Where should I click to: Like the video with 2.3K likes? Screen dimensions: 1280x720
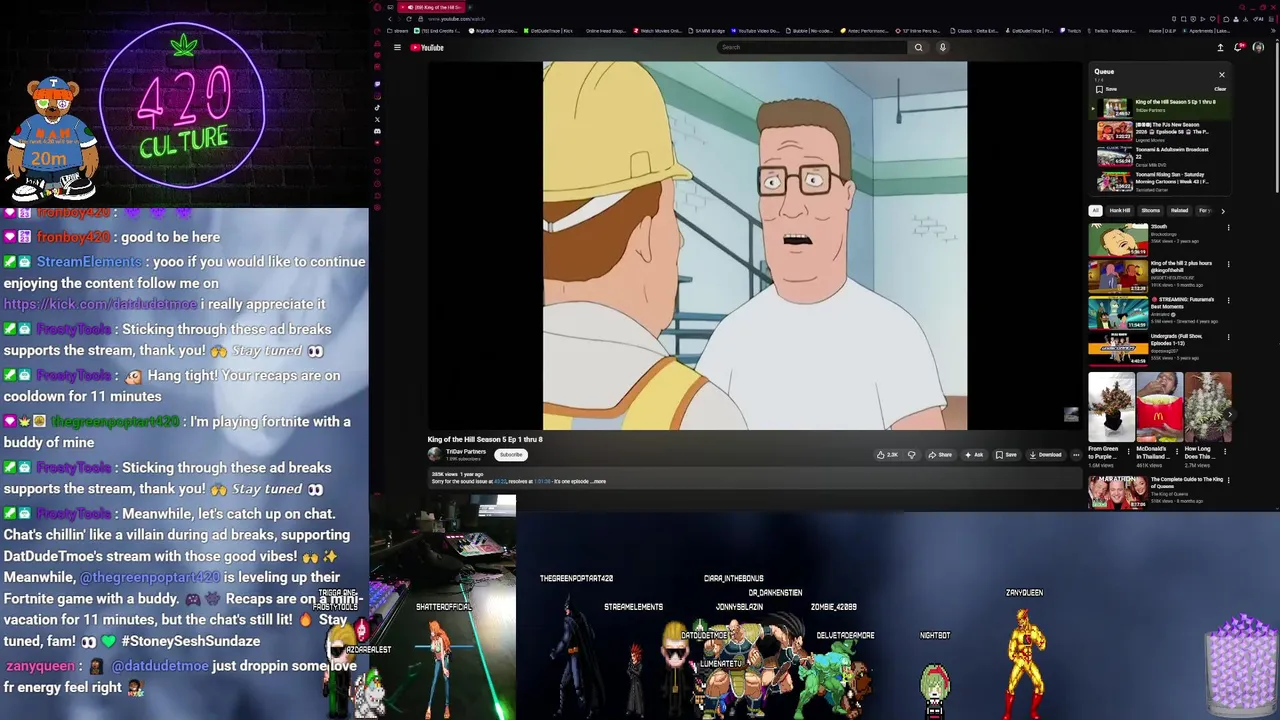pos(887,455)
